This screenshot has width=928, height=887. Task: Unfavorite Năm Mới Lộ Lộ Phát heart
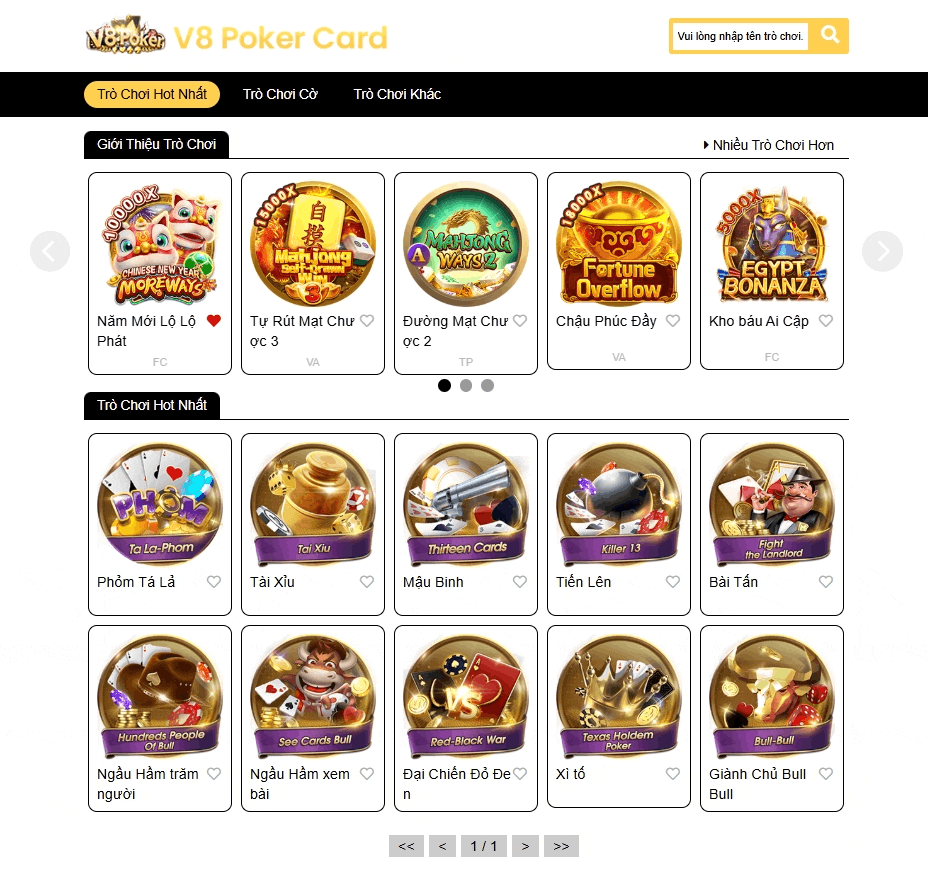click(214, 321)
